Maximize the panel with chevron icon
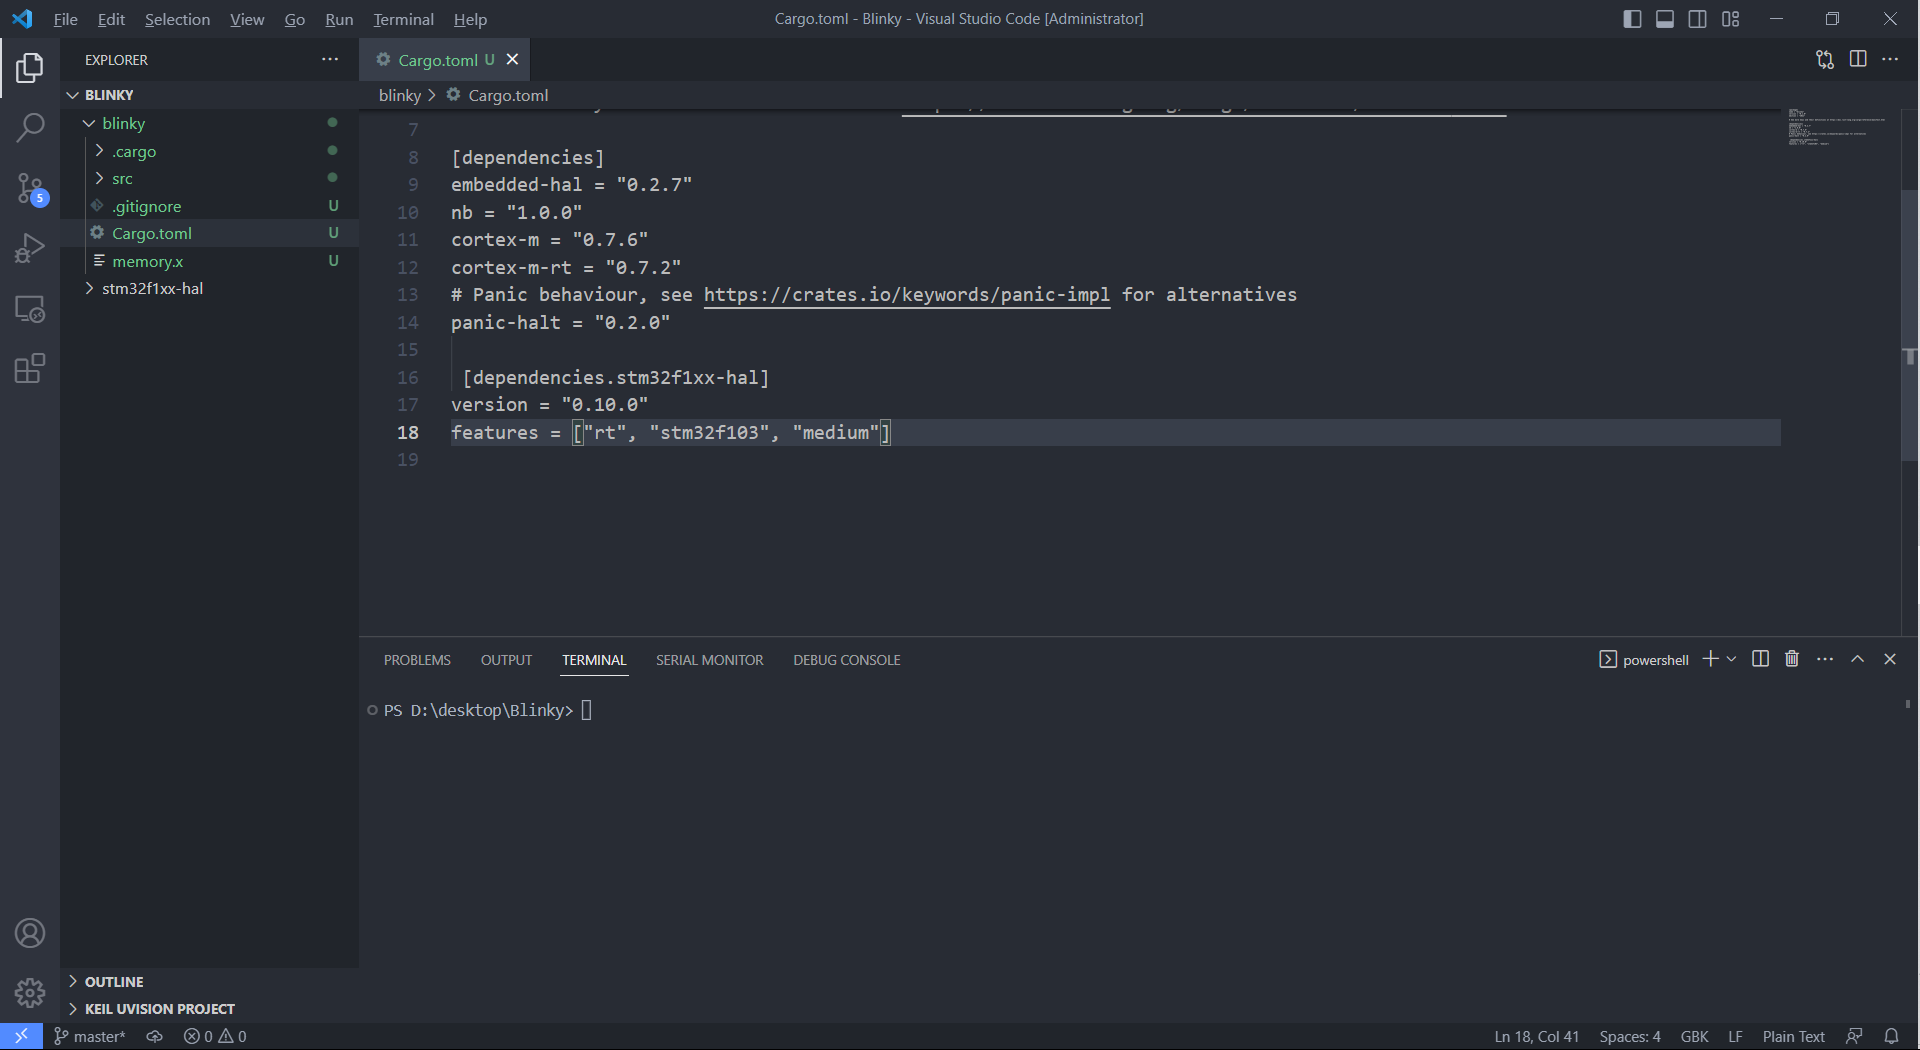 tap(1858, 659)
